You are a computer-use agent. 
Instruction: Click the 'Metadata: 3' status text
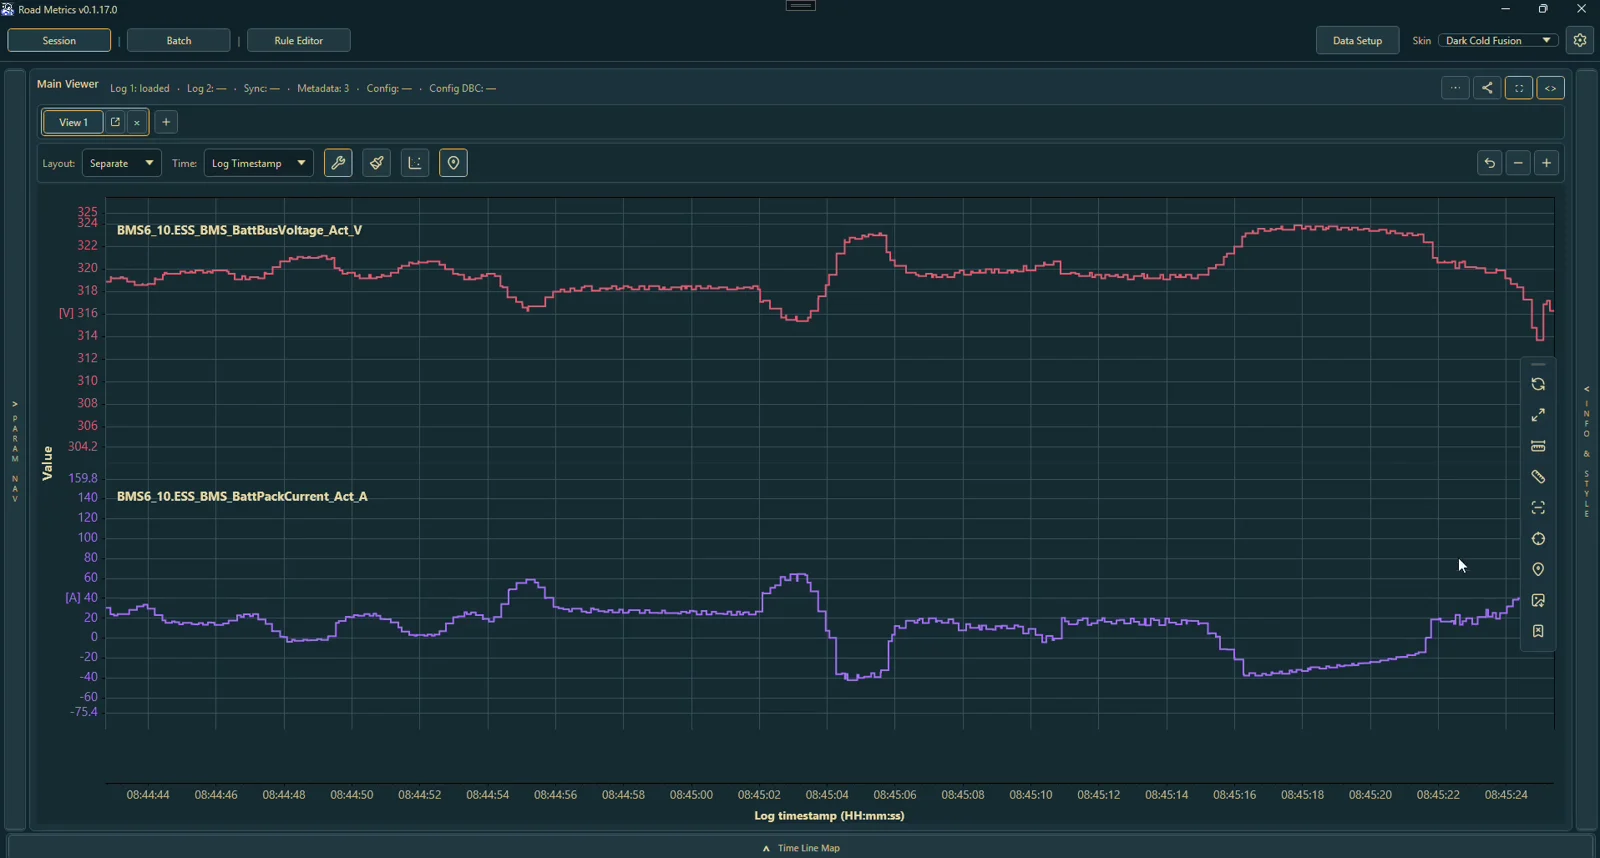tap(323, 89)
